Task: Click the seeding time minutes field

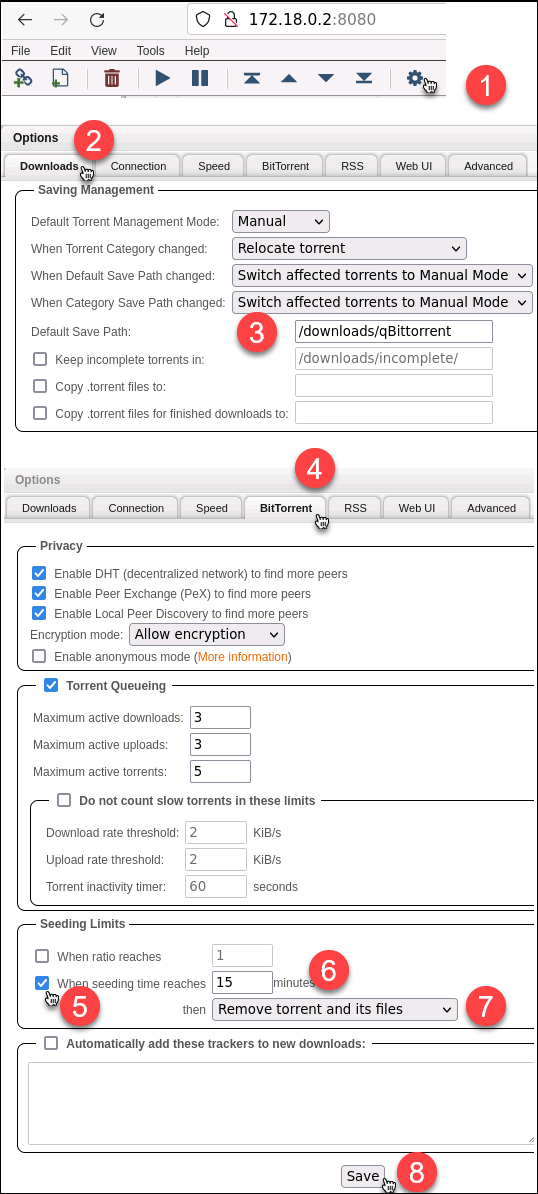Action: coord(242,982)
